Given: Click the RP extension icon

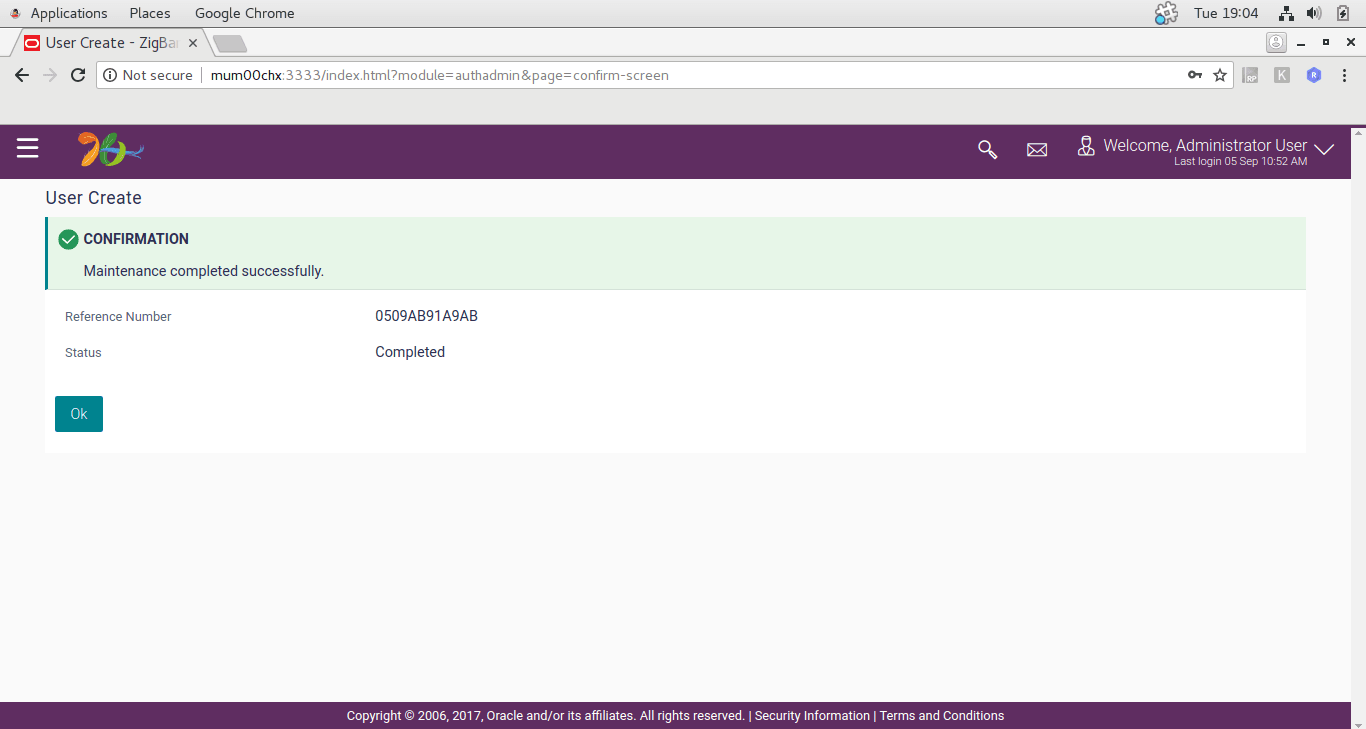Looking at the screenshot, I should 1250,75.
